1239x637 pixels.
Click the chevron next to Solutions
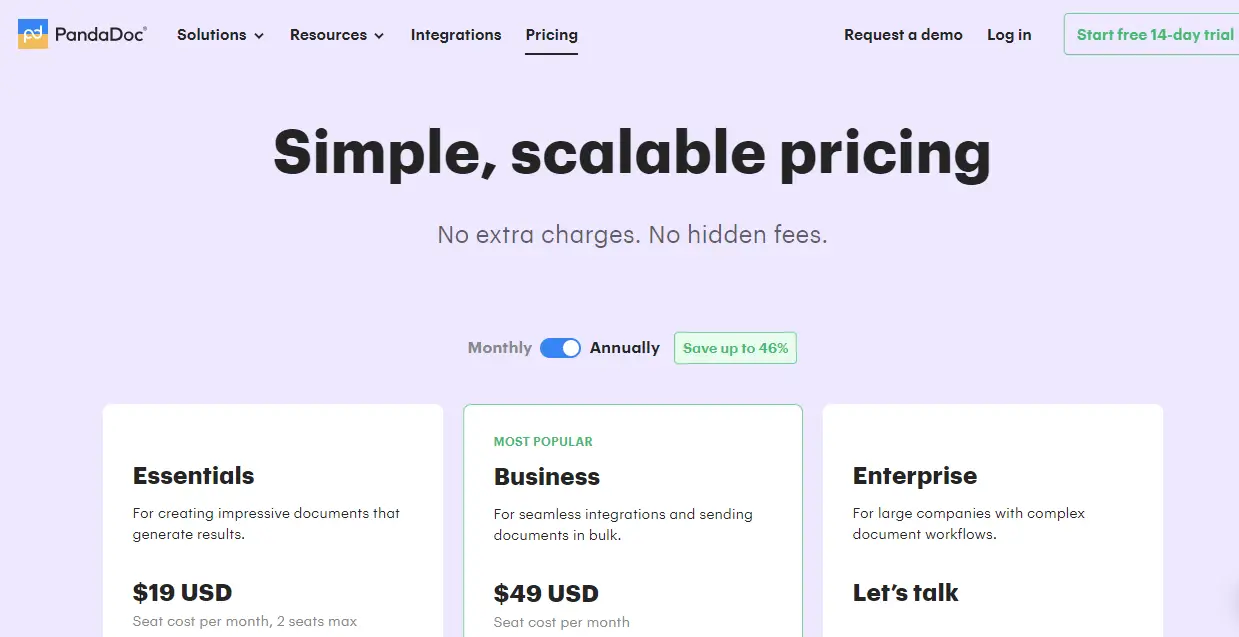tap(259, 36)
